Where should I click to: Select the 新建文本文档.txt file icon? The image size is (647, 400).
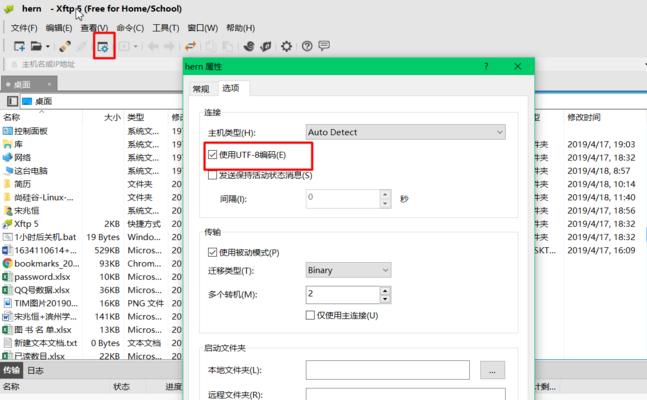coord(7,343)
